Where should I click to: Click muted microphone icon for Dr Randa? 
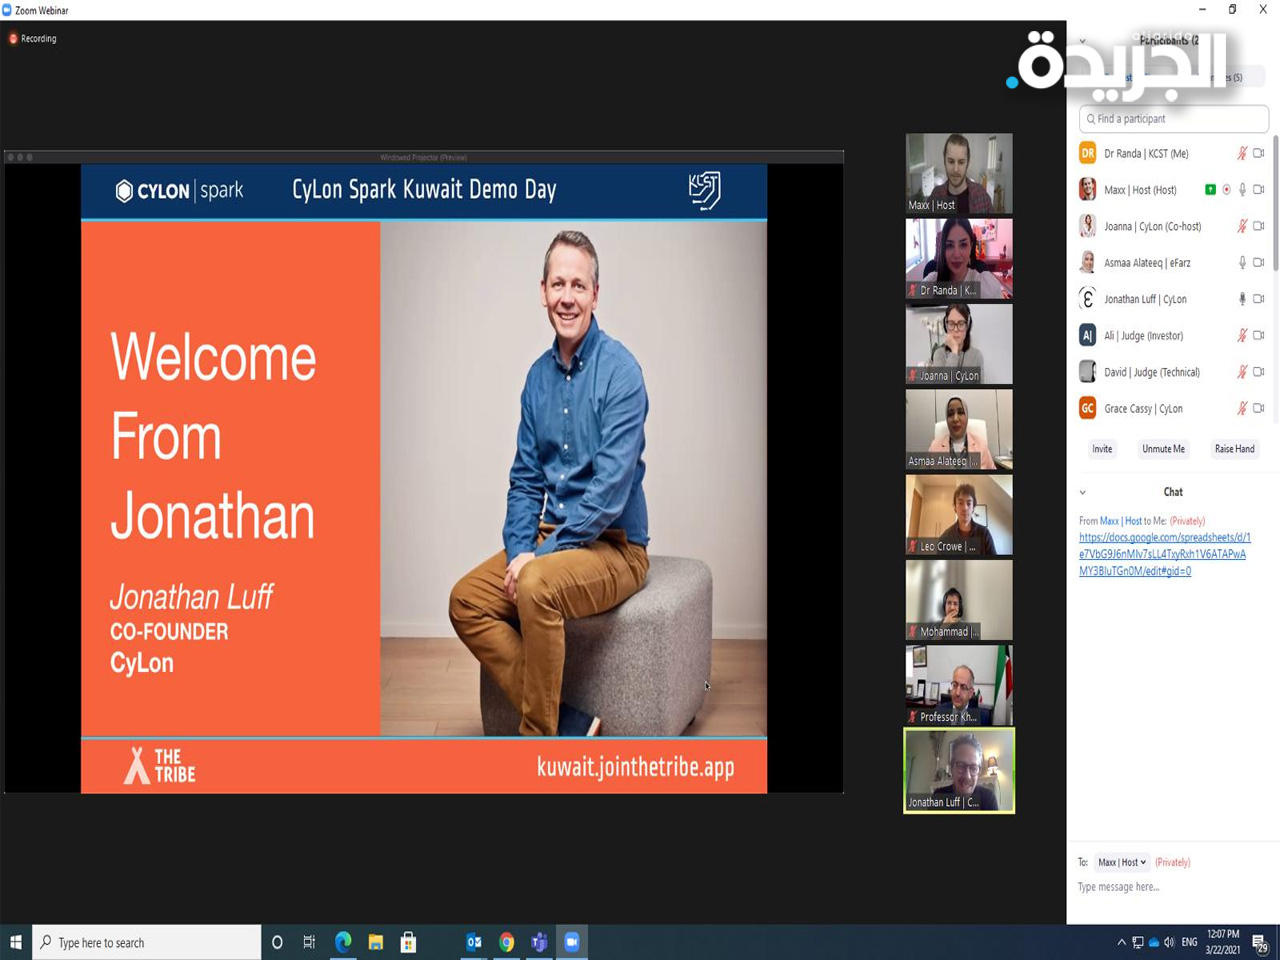point(1242,154)
